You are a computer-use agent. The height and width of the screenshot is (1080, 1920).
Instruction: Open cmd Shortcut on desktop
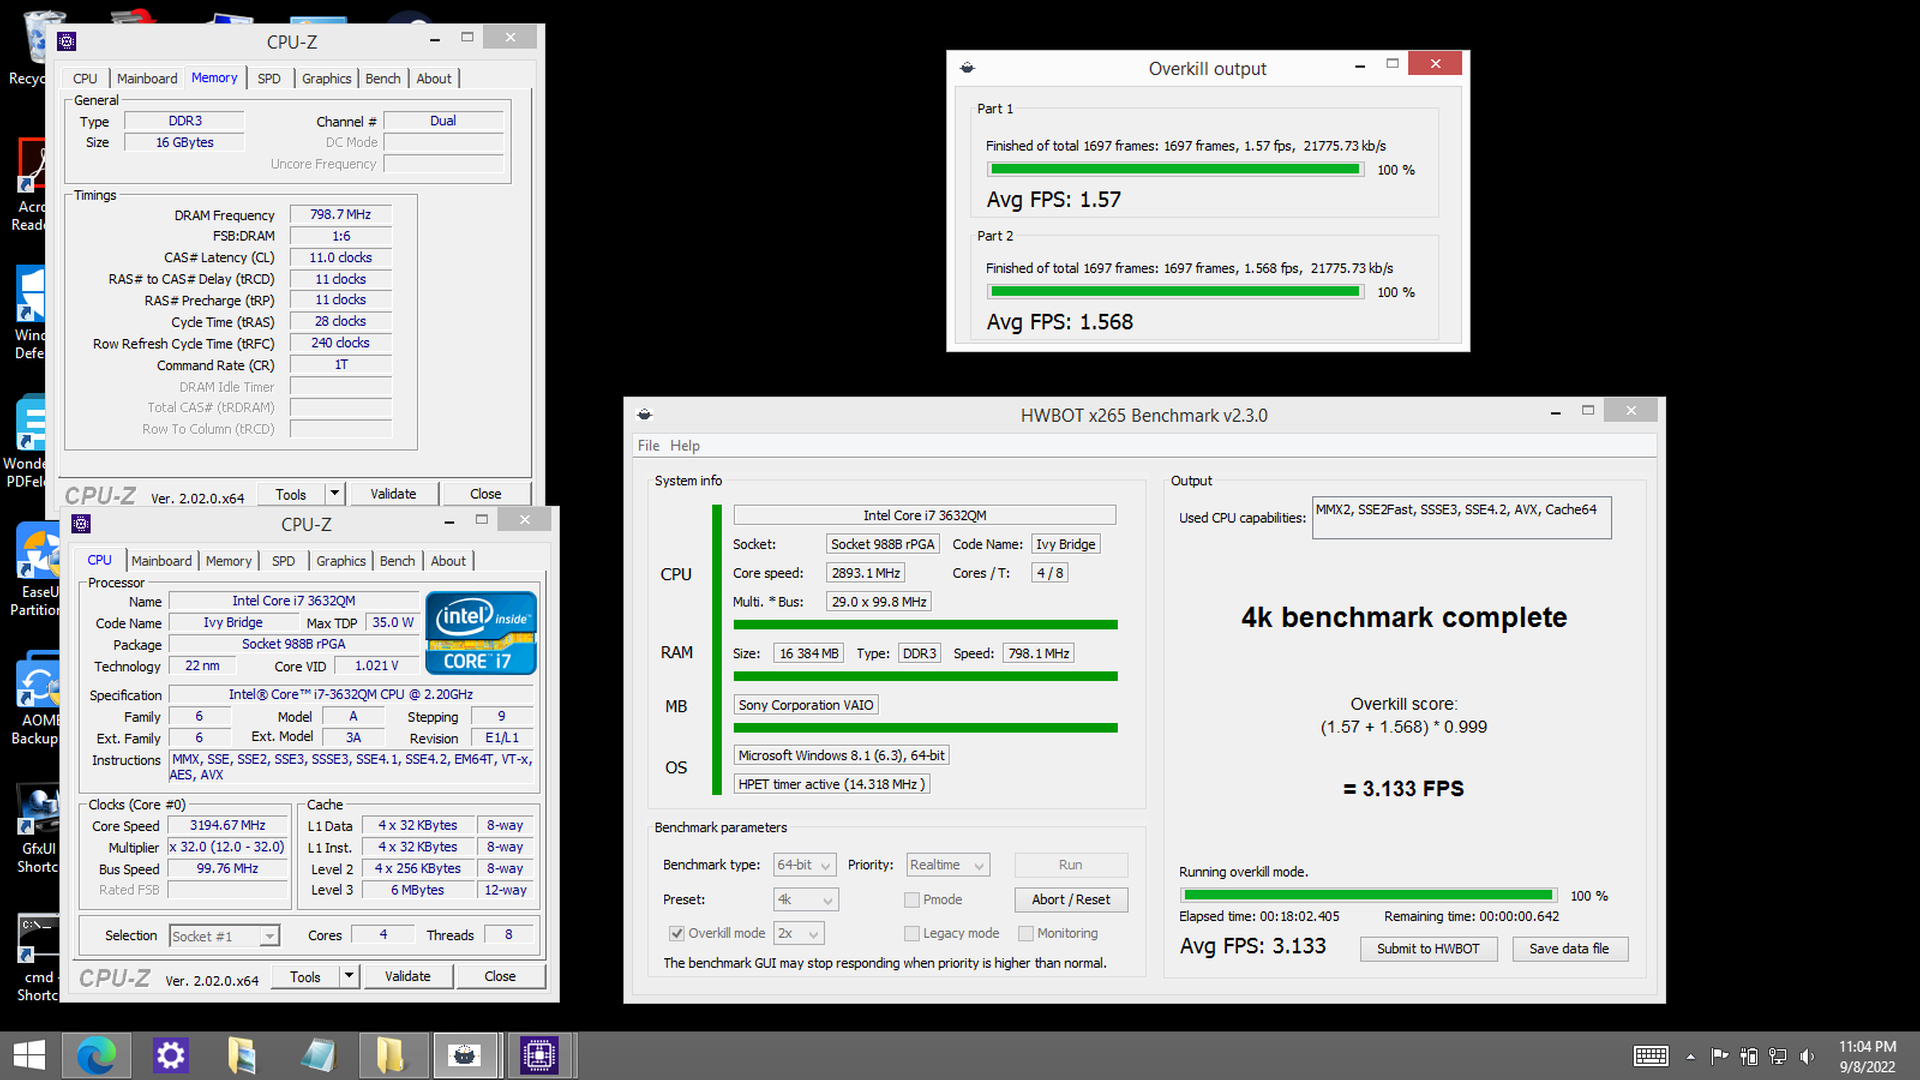38,957
